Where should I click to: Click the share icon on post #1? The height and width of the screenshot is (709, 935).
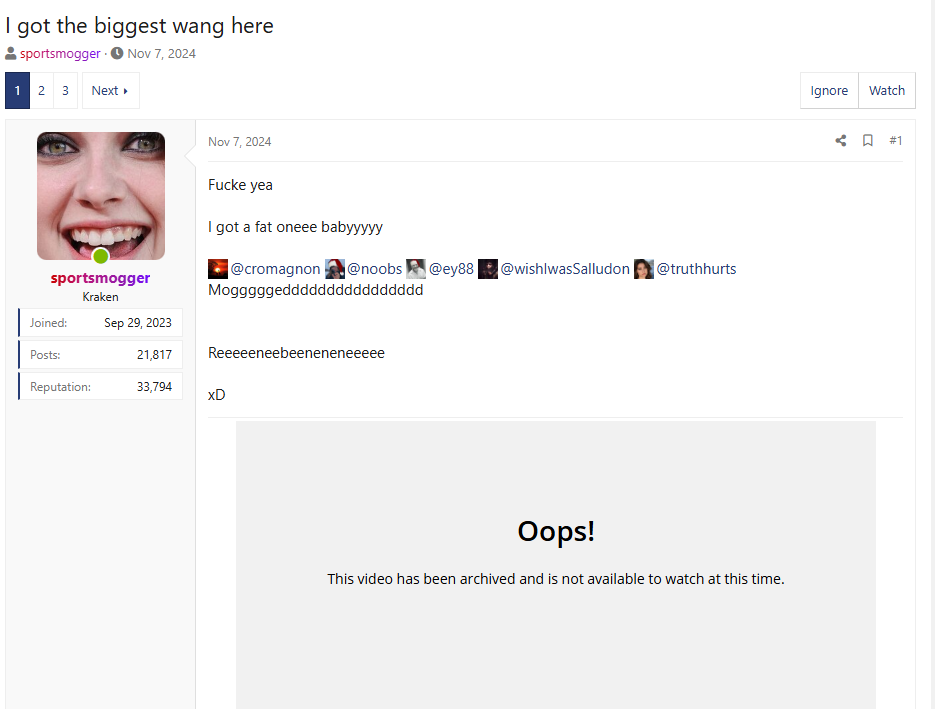point(841,141)
